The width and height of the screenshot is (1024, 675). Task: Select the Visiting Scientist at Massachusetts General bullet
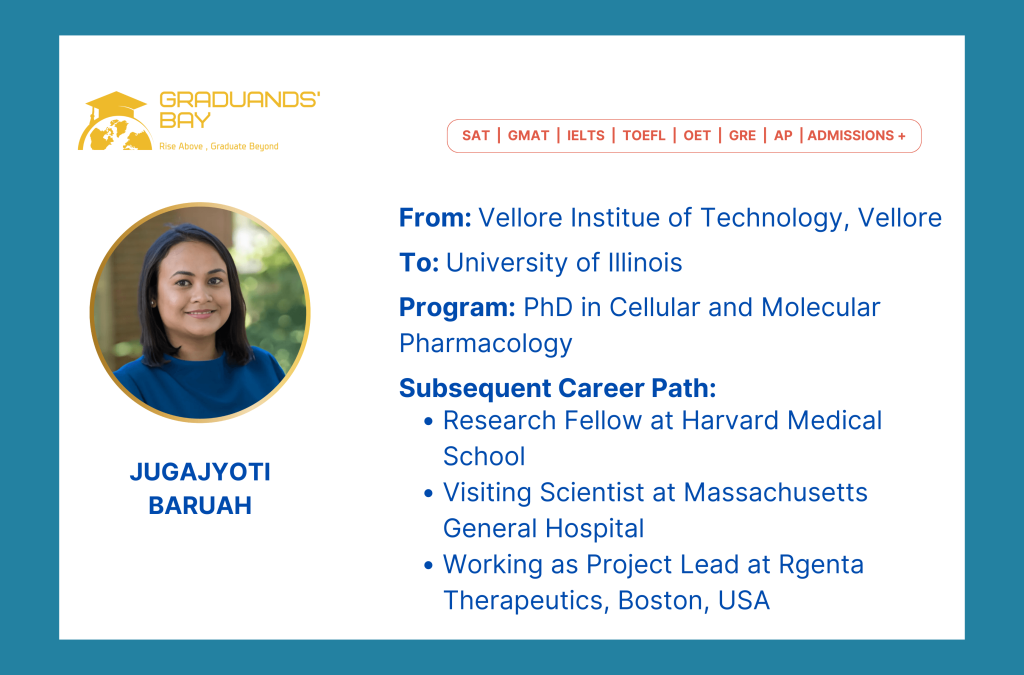655,510
